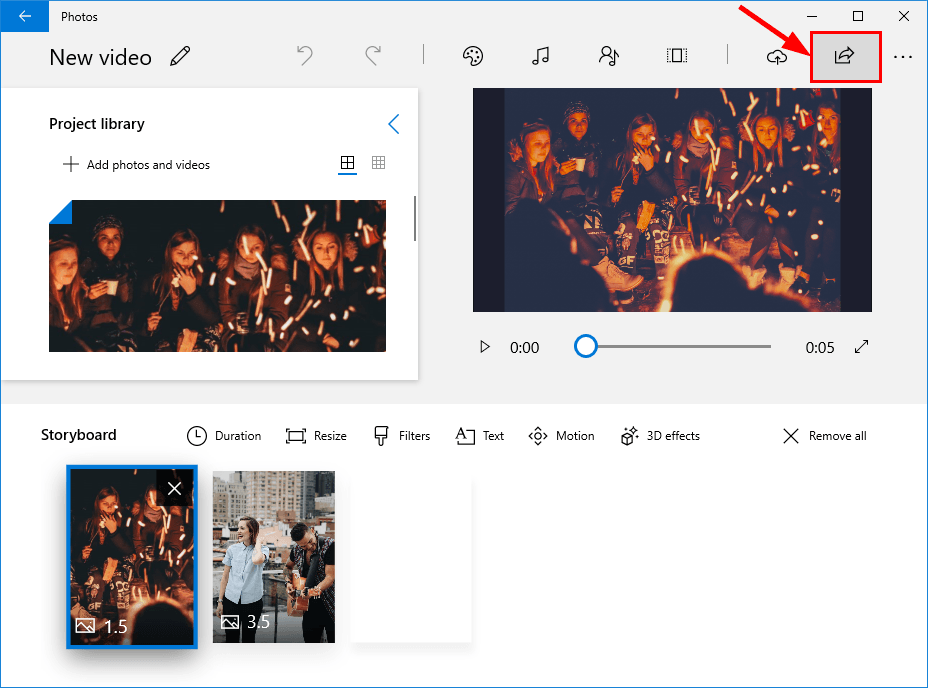Viewport: 928px width, 688px height.
Task: Open the background music note icon
Action: coord(541,57)
